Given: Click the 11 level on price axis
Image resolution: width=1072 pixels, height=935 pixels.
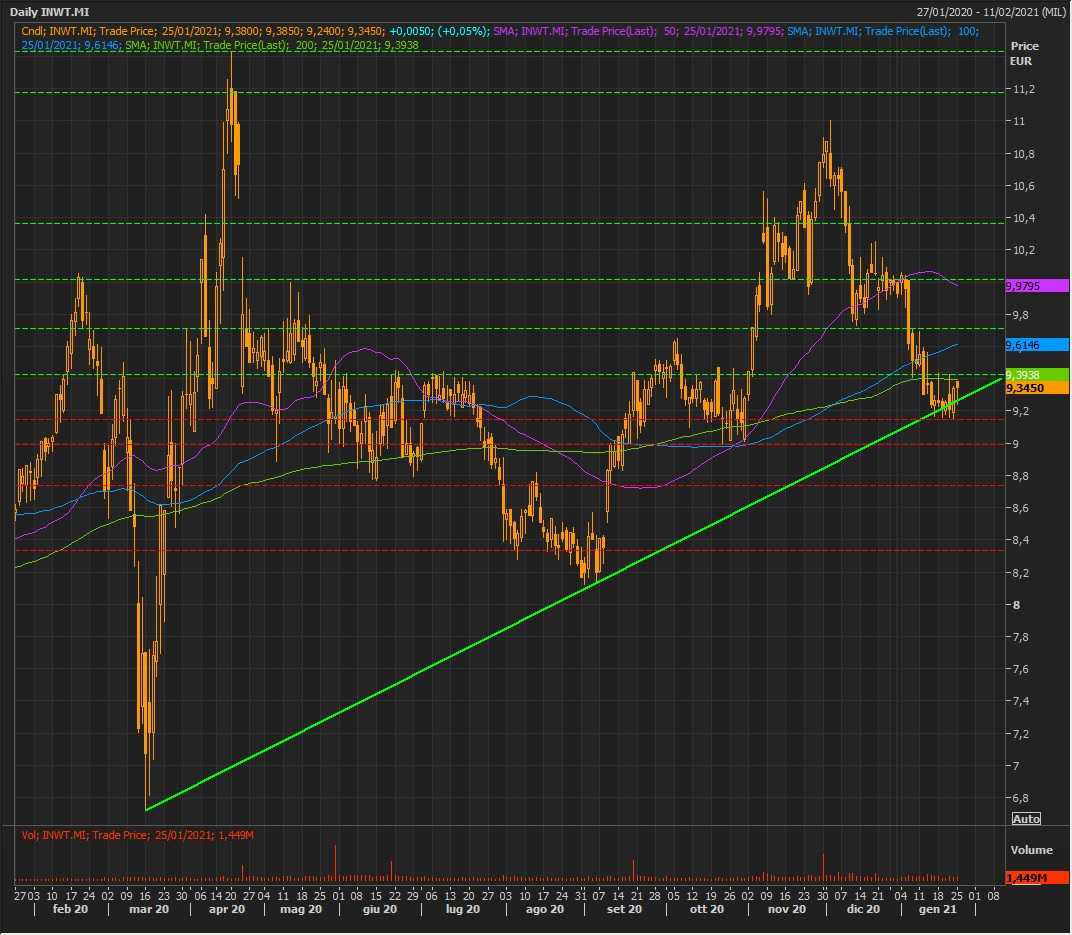Looking at the screenshot, I should (x=1019, y=121).
